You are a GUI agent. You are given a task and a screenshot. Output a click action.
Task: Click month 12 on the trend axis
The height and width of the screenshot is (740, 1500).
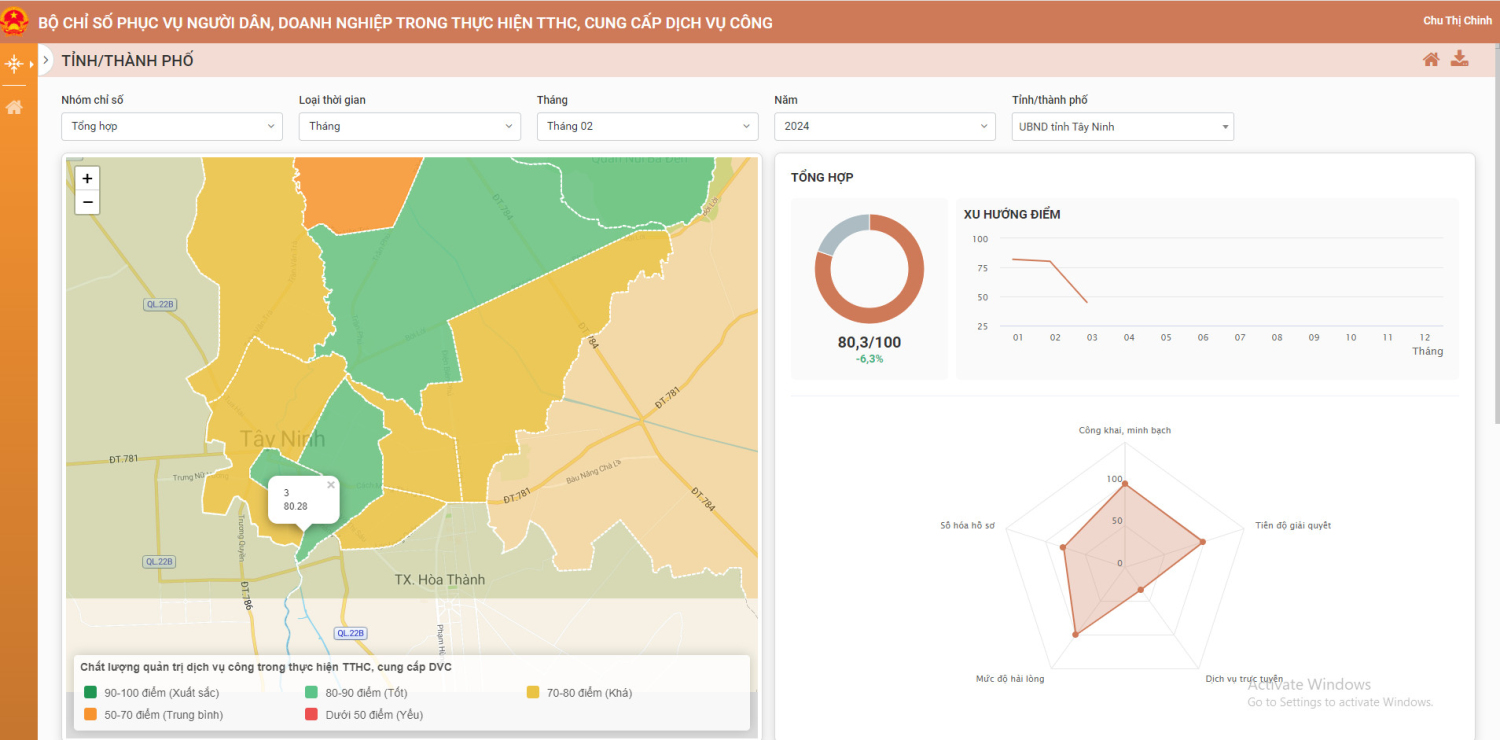(x=1425, y=337)
